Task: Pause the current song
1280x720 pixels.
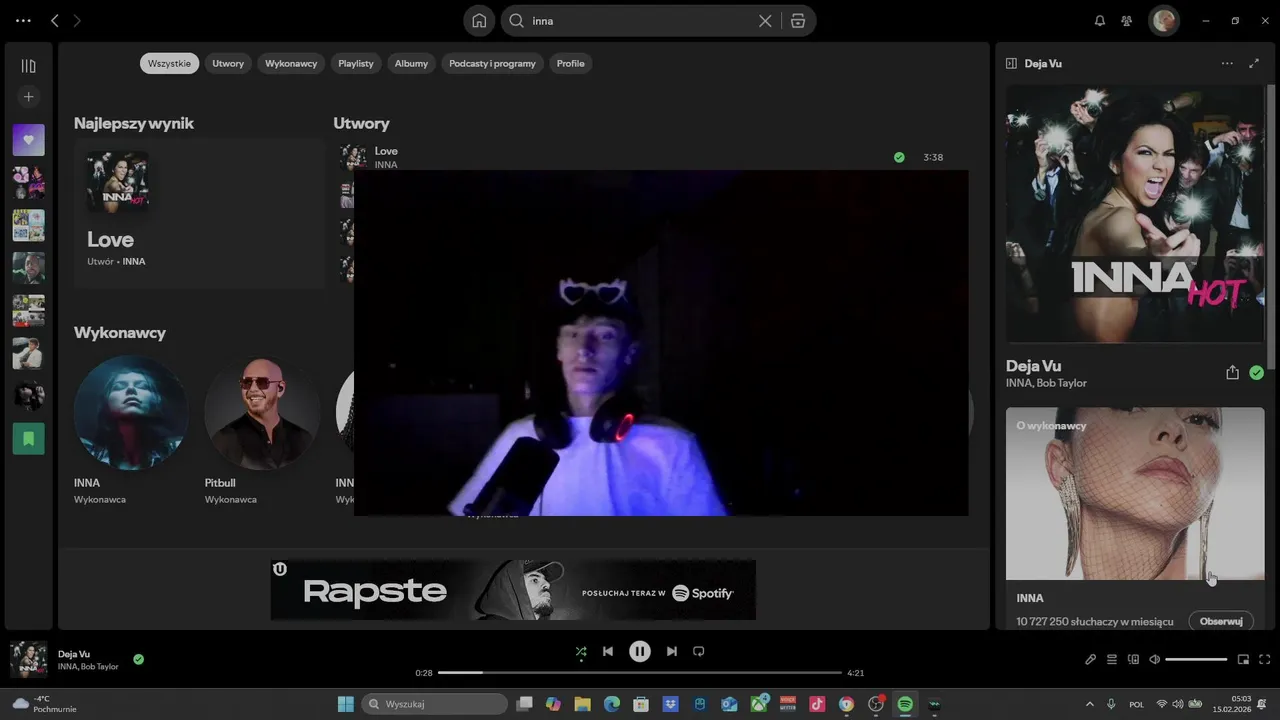Action: 640,651
